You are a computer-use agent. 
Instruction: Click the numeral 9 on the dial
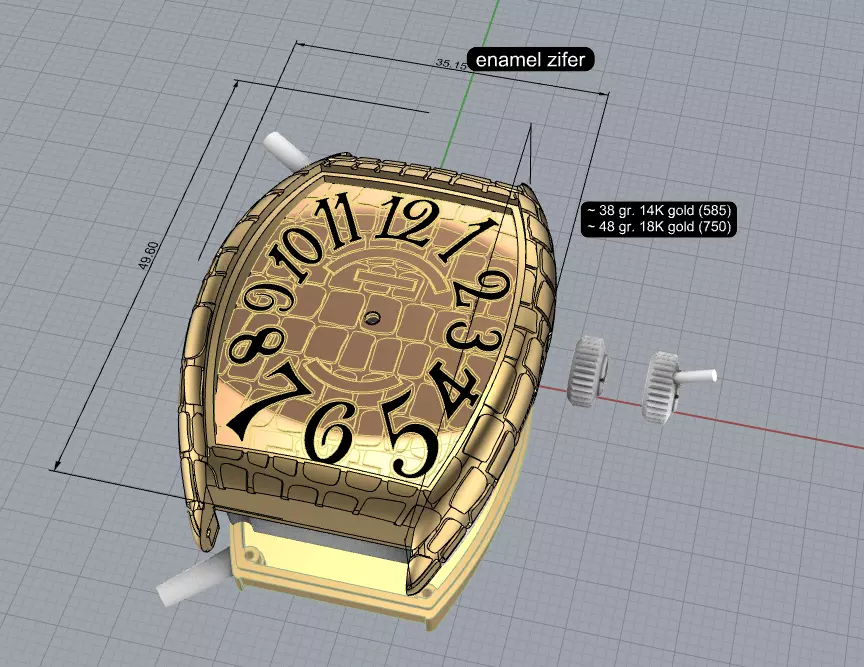[269, 300]
